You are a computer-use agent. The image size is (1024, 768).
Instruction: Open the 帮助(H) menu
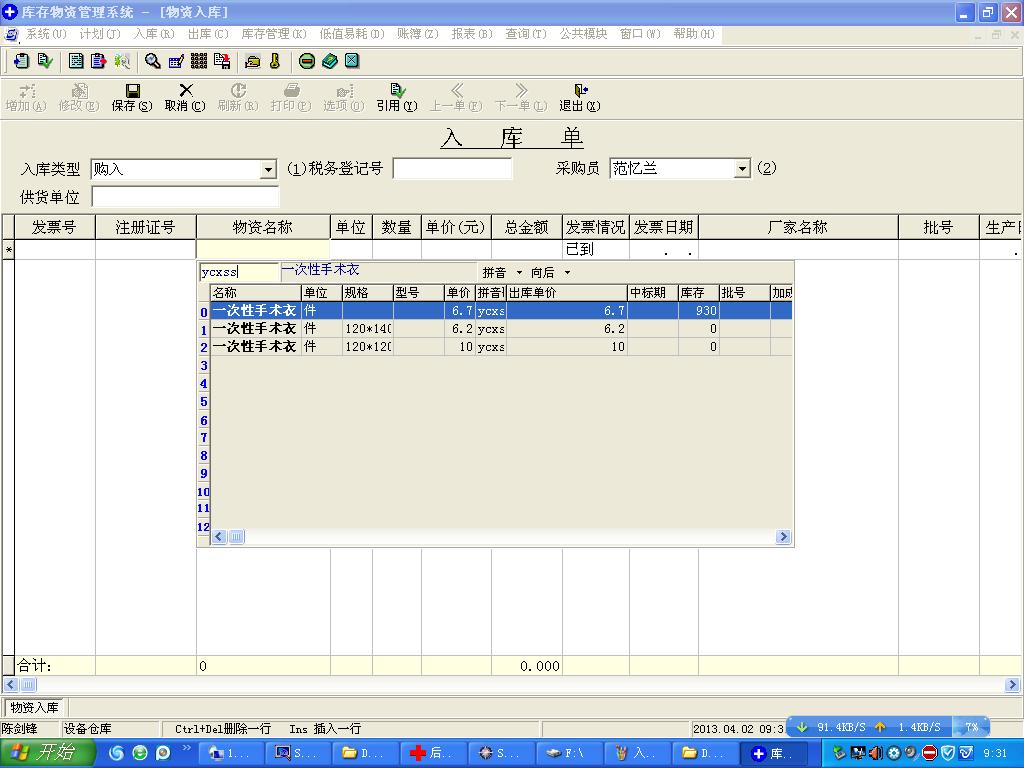tap(694, 34)
